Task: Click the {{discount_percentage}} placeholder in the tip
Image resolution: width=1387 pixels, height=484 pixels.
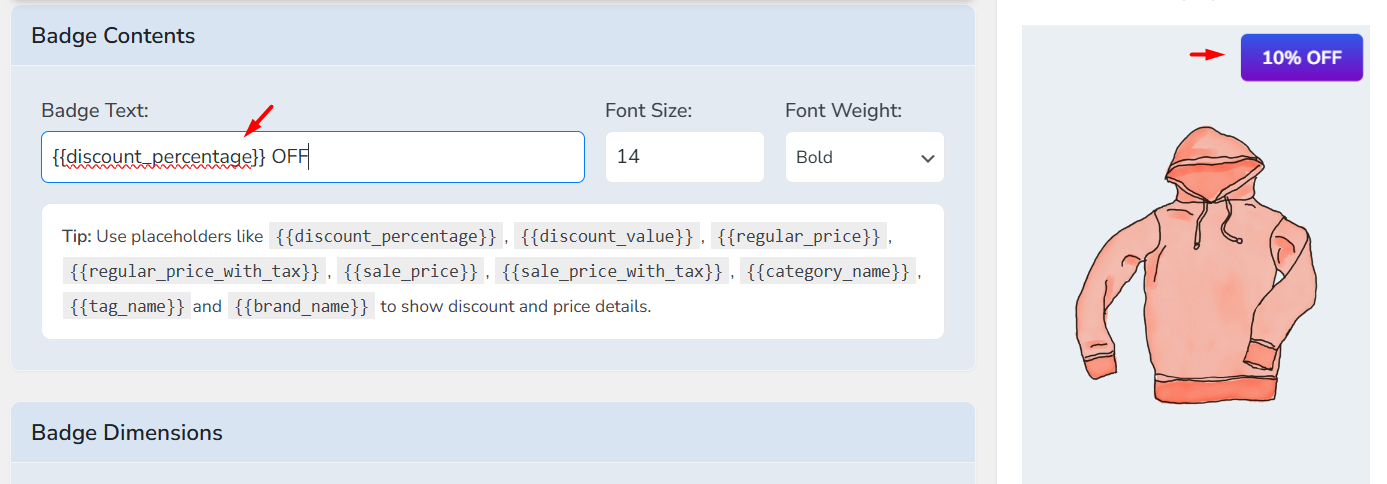Action: tap(386, 237)
